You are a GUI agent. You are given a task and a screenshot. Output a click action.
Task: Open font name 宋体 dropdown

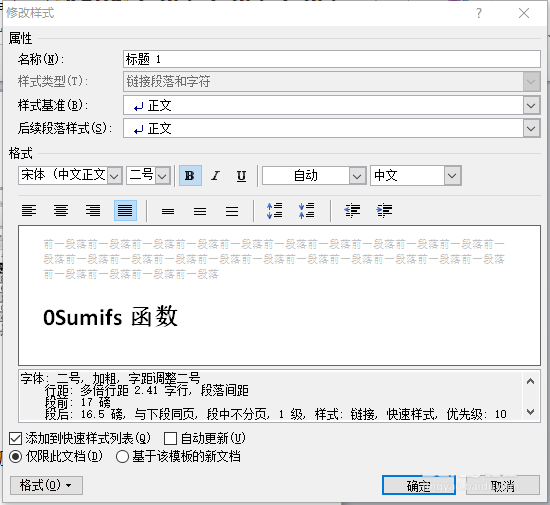[x=114, y=175]
